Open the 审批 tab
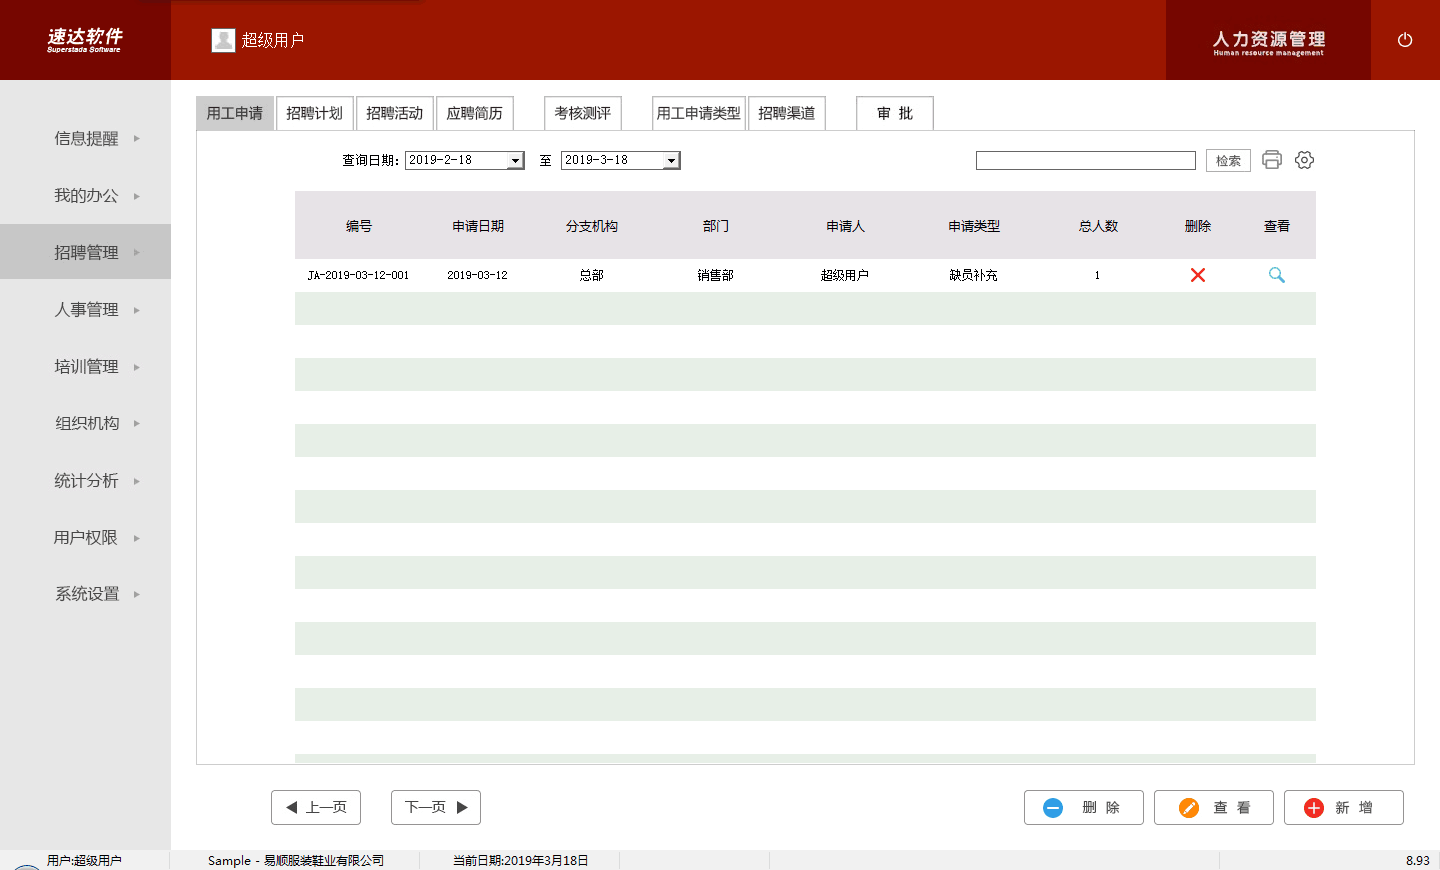This screenshot has width=1440, height=870. pos(894,113)
